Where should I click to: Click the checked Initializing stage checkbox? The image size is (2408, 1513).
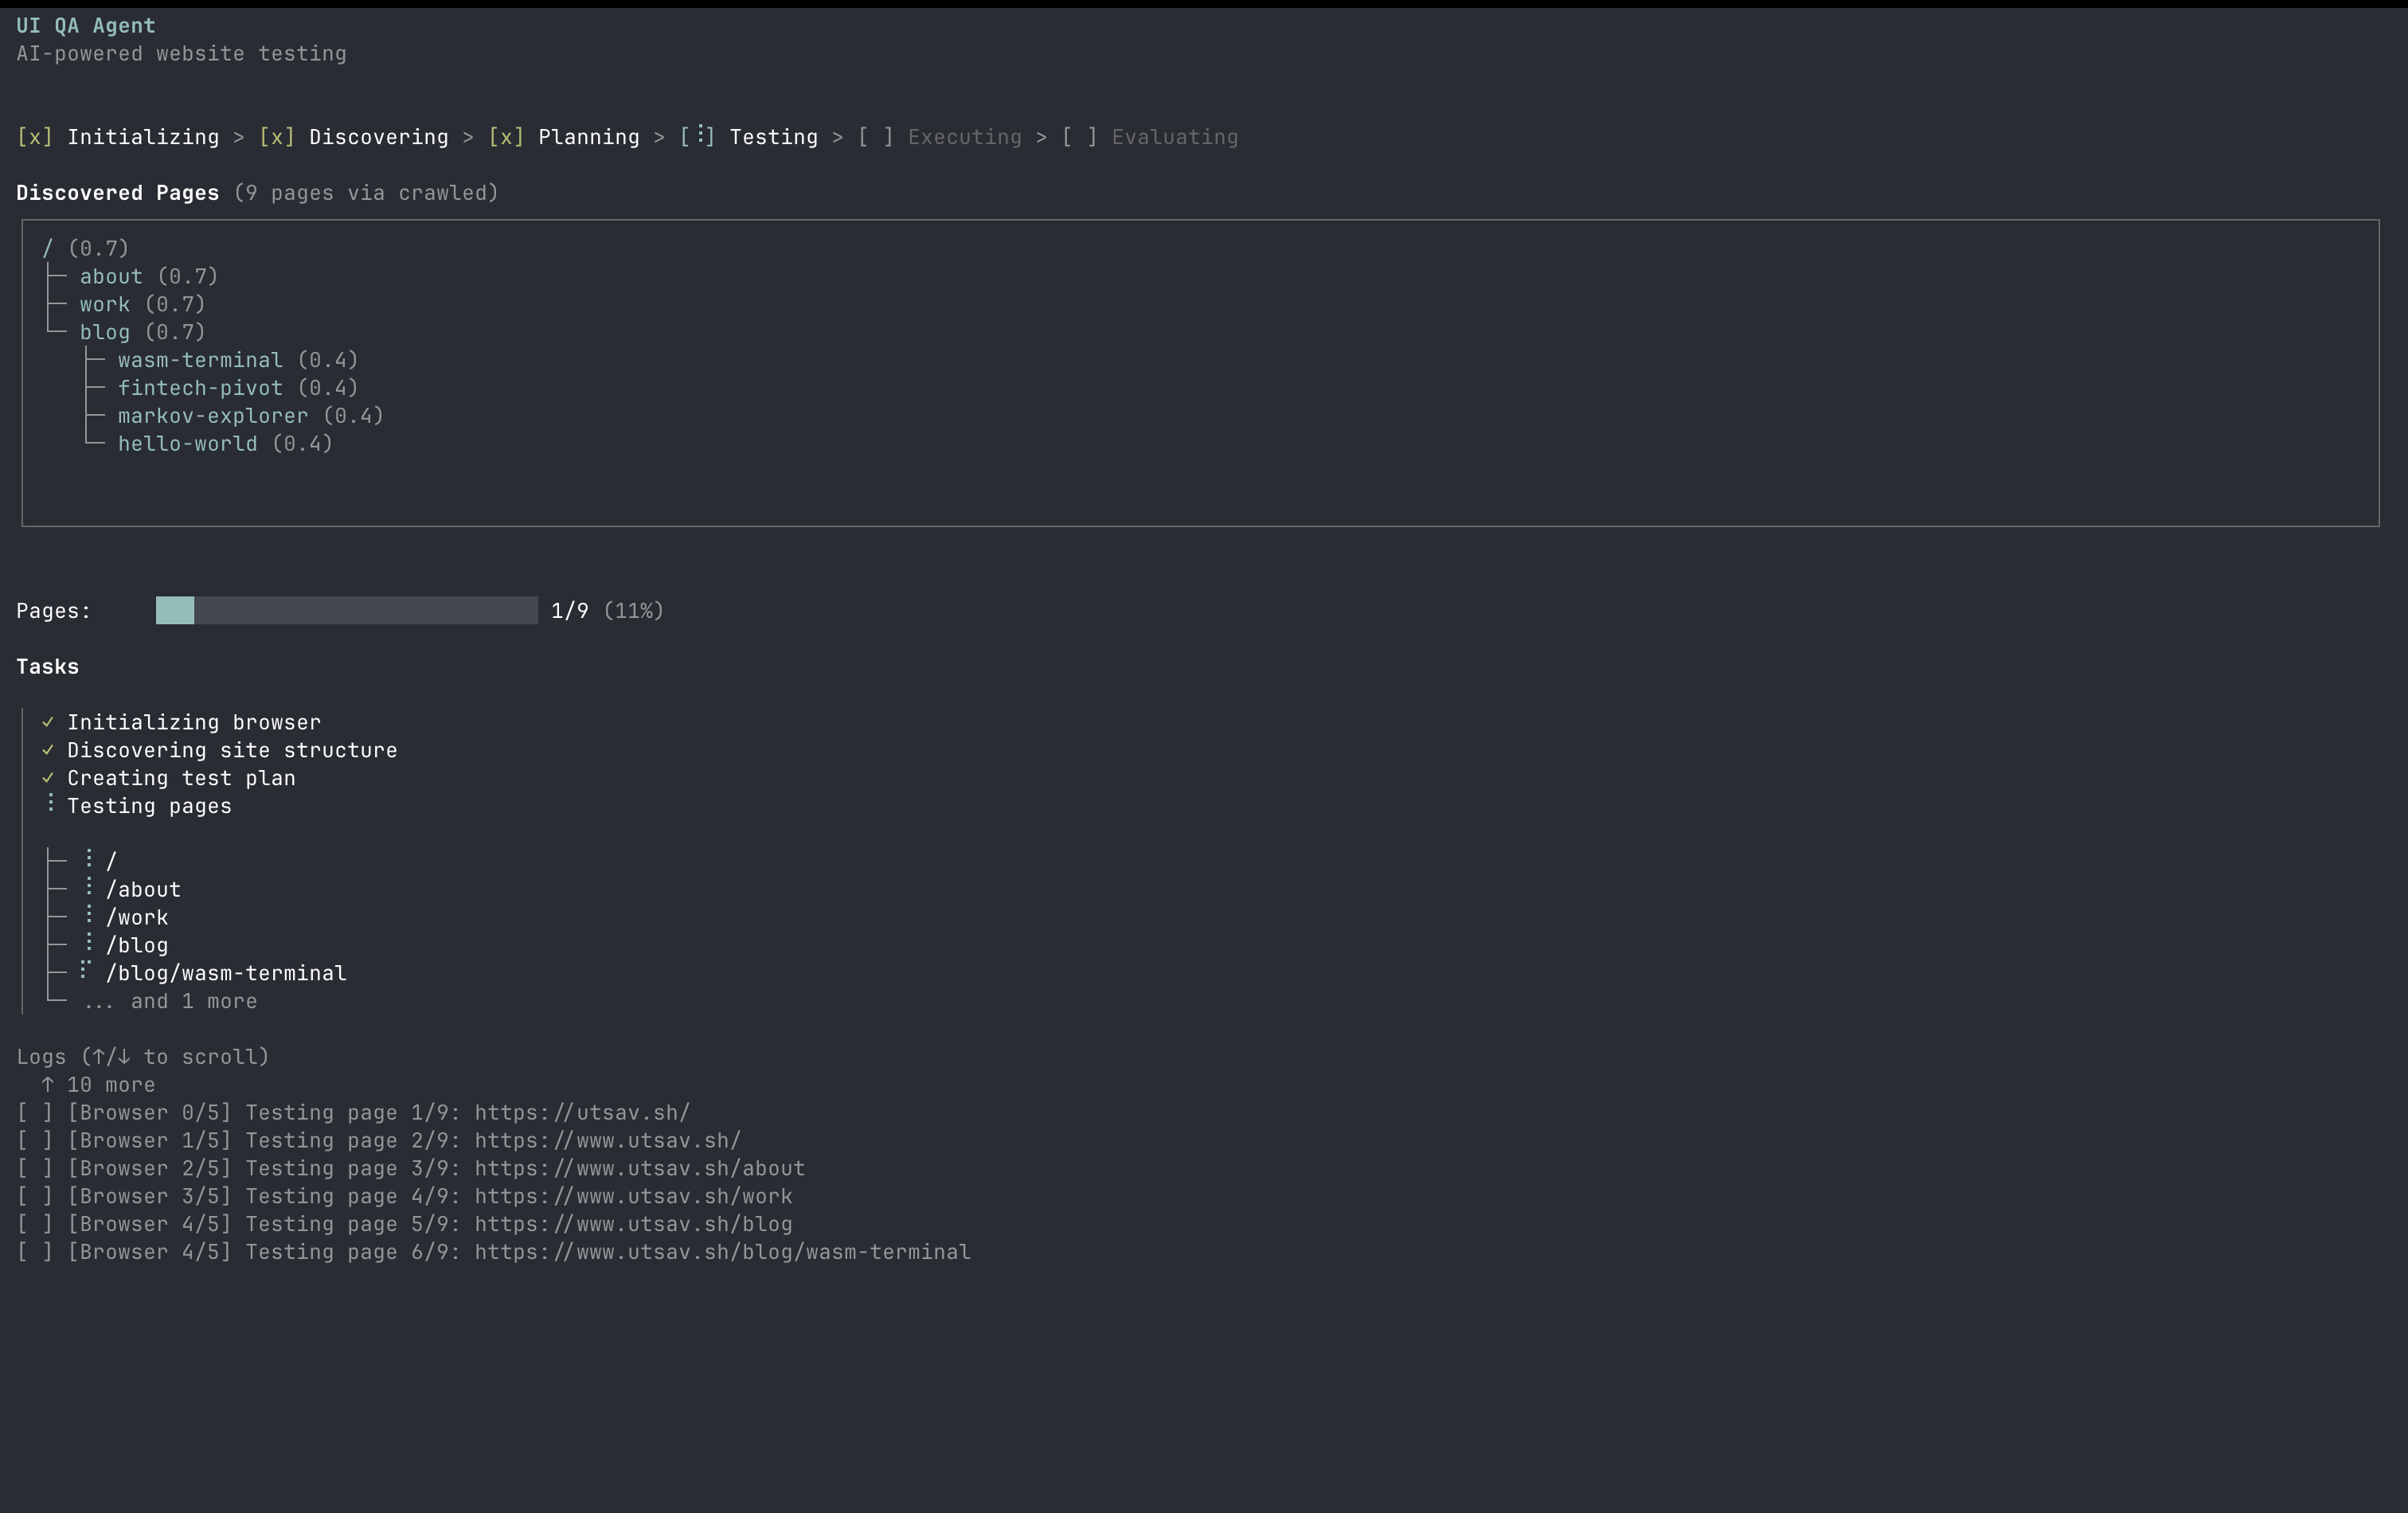(x=35, y=137)
